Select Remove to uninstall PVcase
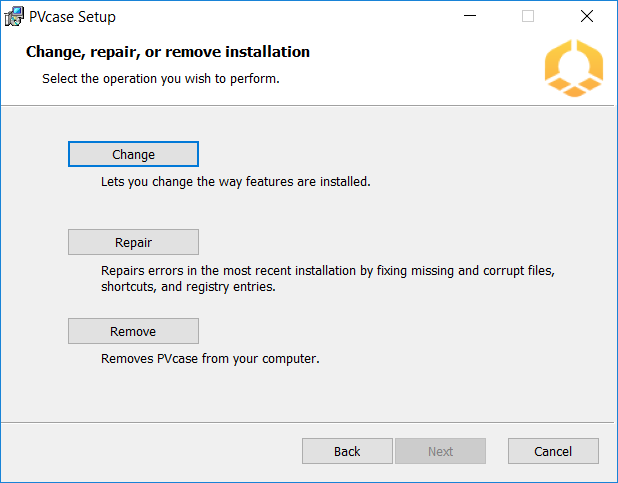Screen dimensions: 618x483 (x=133, y=331)
